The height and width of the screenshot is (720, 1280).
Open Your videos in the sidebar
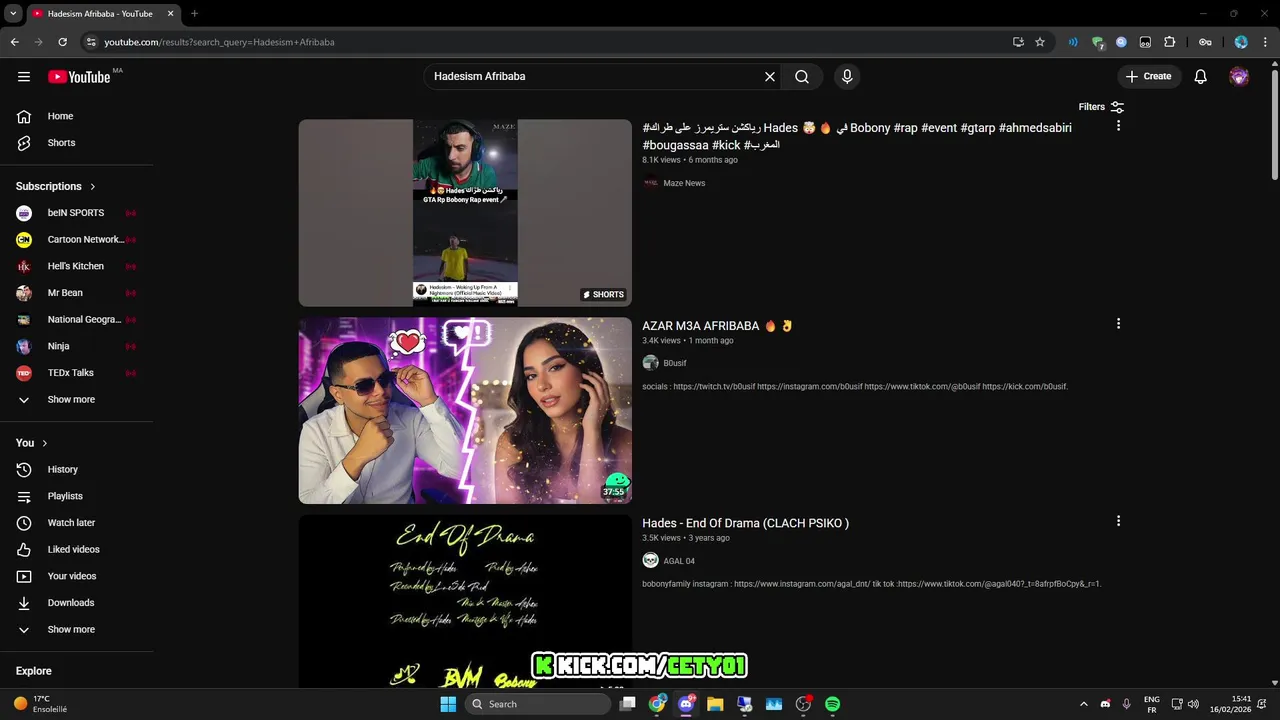[76, 576]
